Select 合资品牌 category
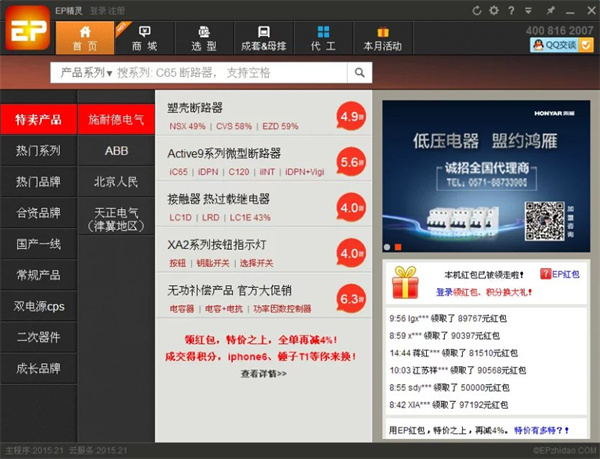This screenshot has height=459, width=600. coord(38,212)
